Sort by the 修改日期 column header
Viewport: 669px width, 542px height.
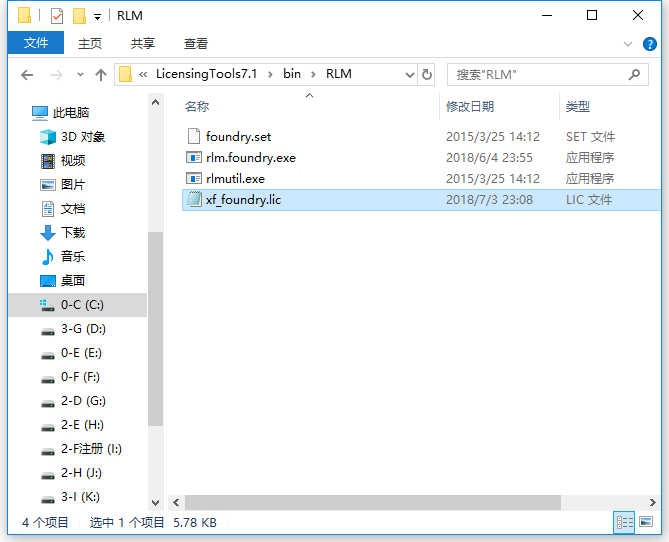pyautogui.click(x=470, y=107)
